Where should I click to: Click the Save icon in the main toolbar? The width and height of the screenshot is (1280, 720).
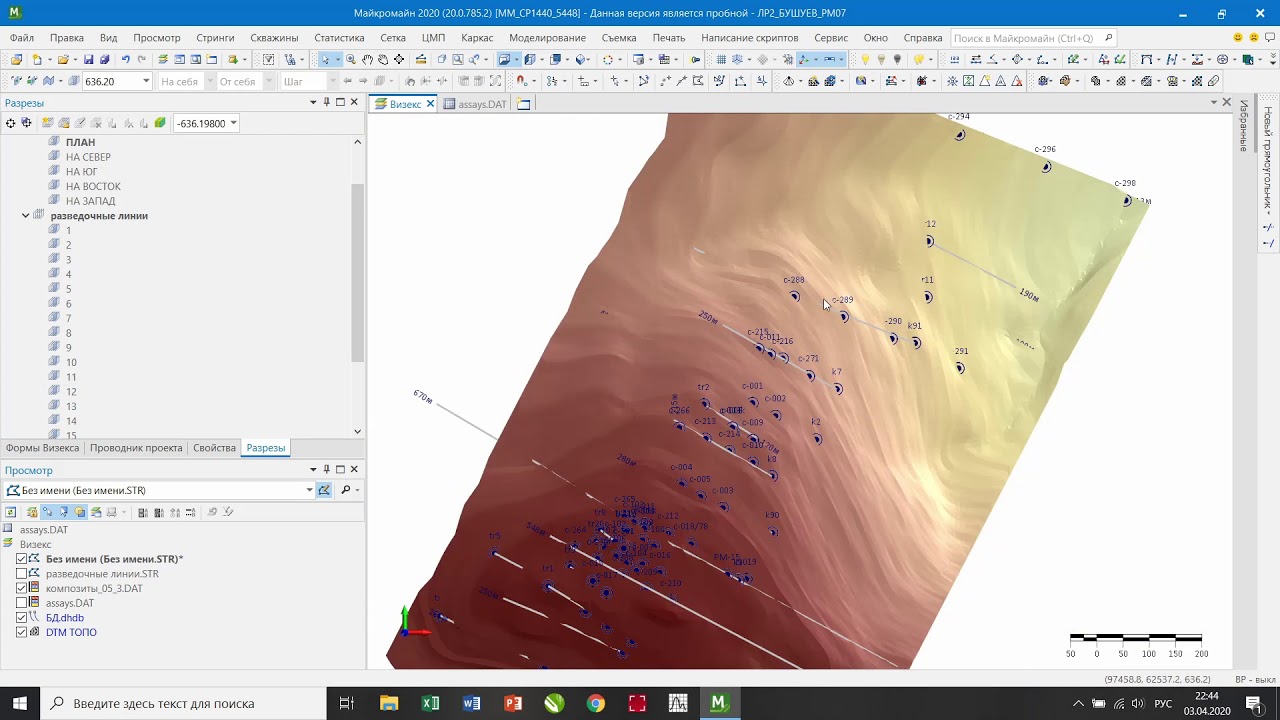tap(89, 60)
